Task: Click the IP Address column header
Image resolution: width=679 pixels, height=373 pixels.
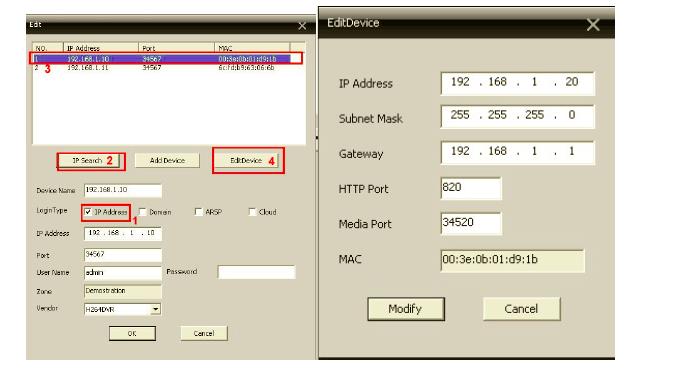Action: click(101, 48)
